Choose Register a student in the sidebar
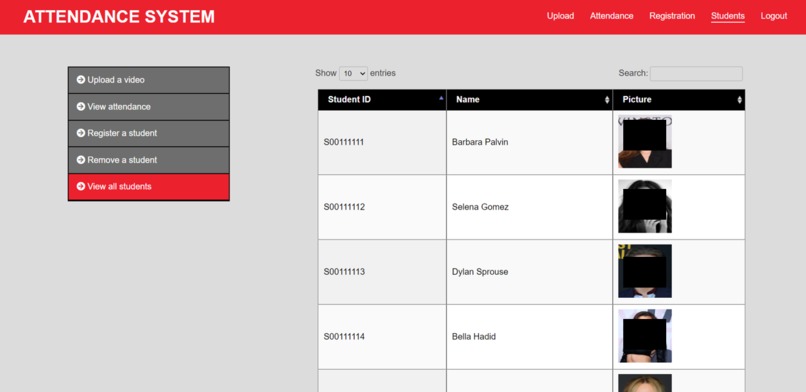The width and height of the screenshot is (806, 392). (x=149, y=134)
